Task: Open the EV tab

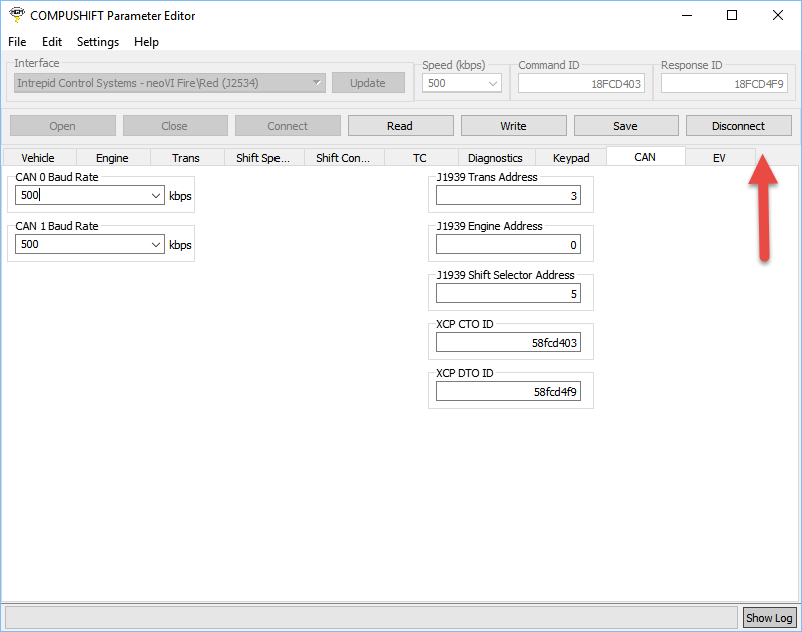Action: tap(719, 158)
